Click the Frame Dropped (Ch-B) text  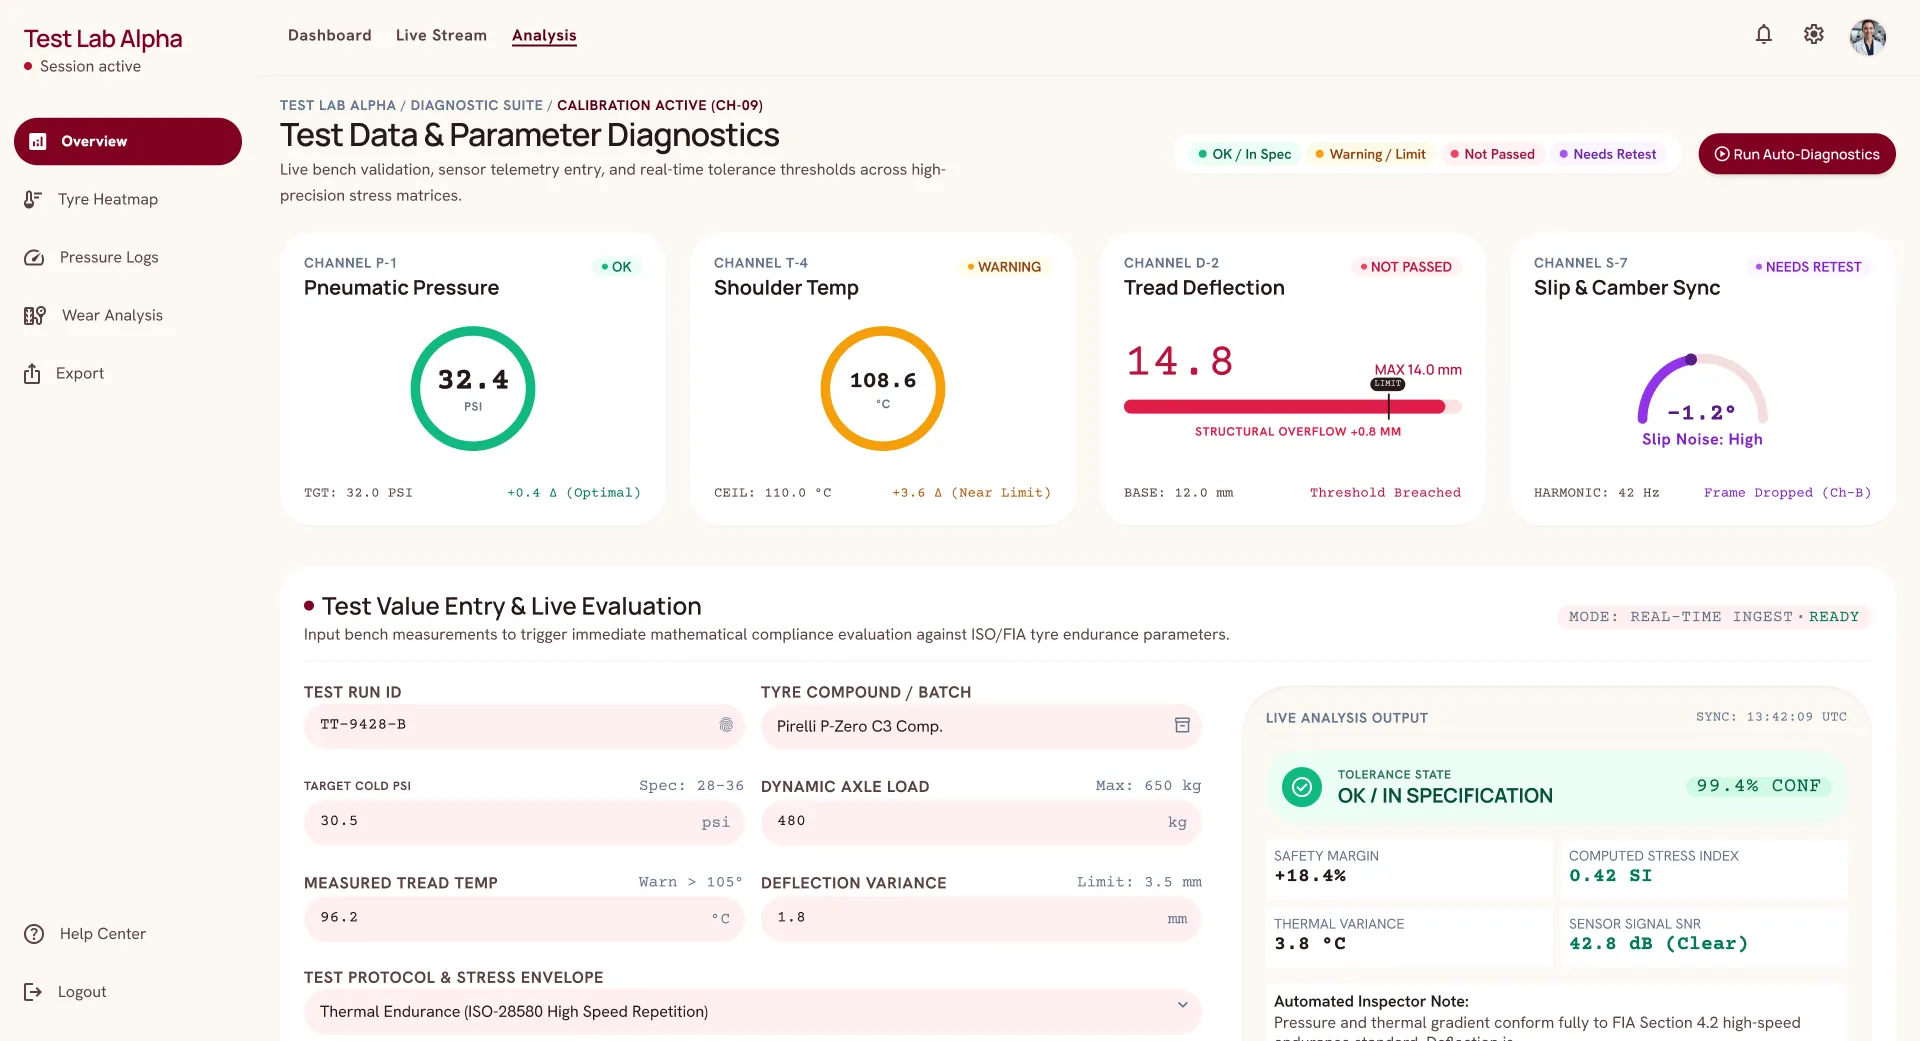click(x=1787, y=493)
